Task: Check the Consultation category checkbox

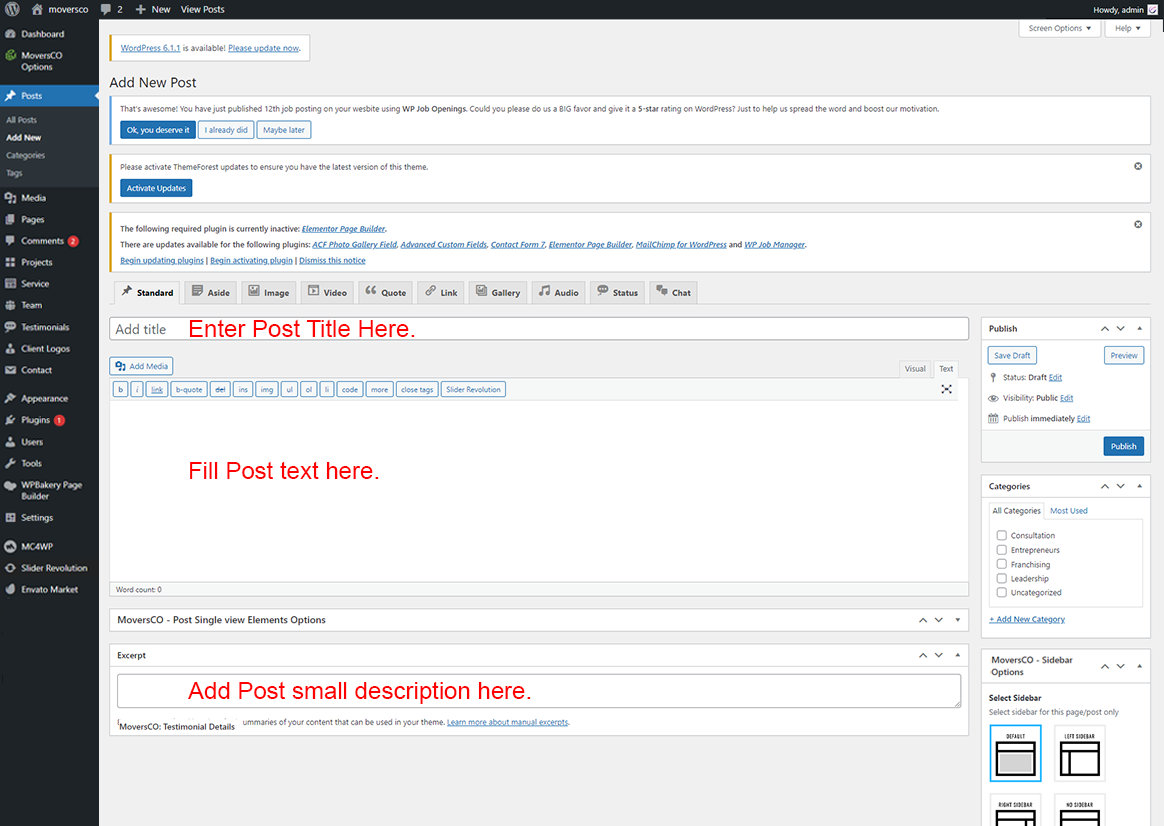Action: tap(1001, 536)
